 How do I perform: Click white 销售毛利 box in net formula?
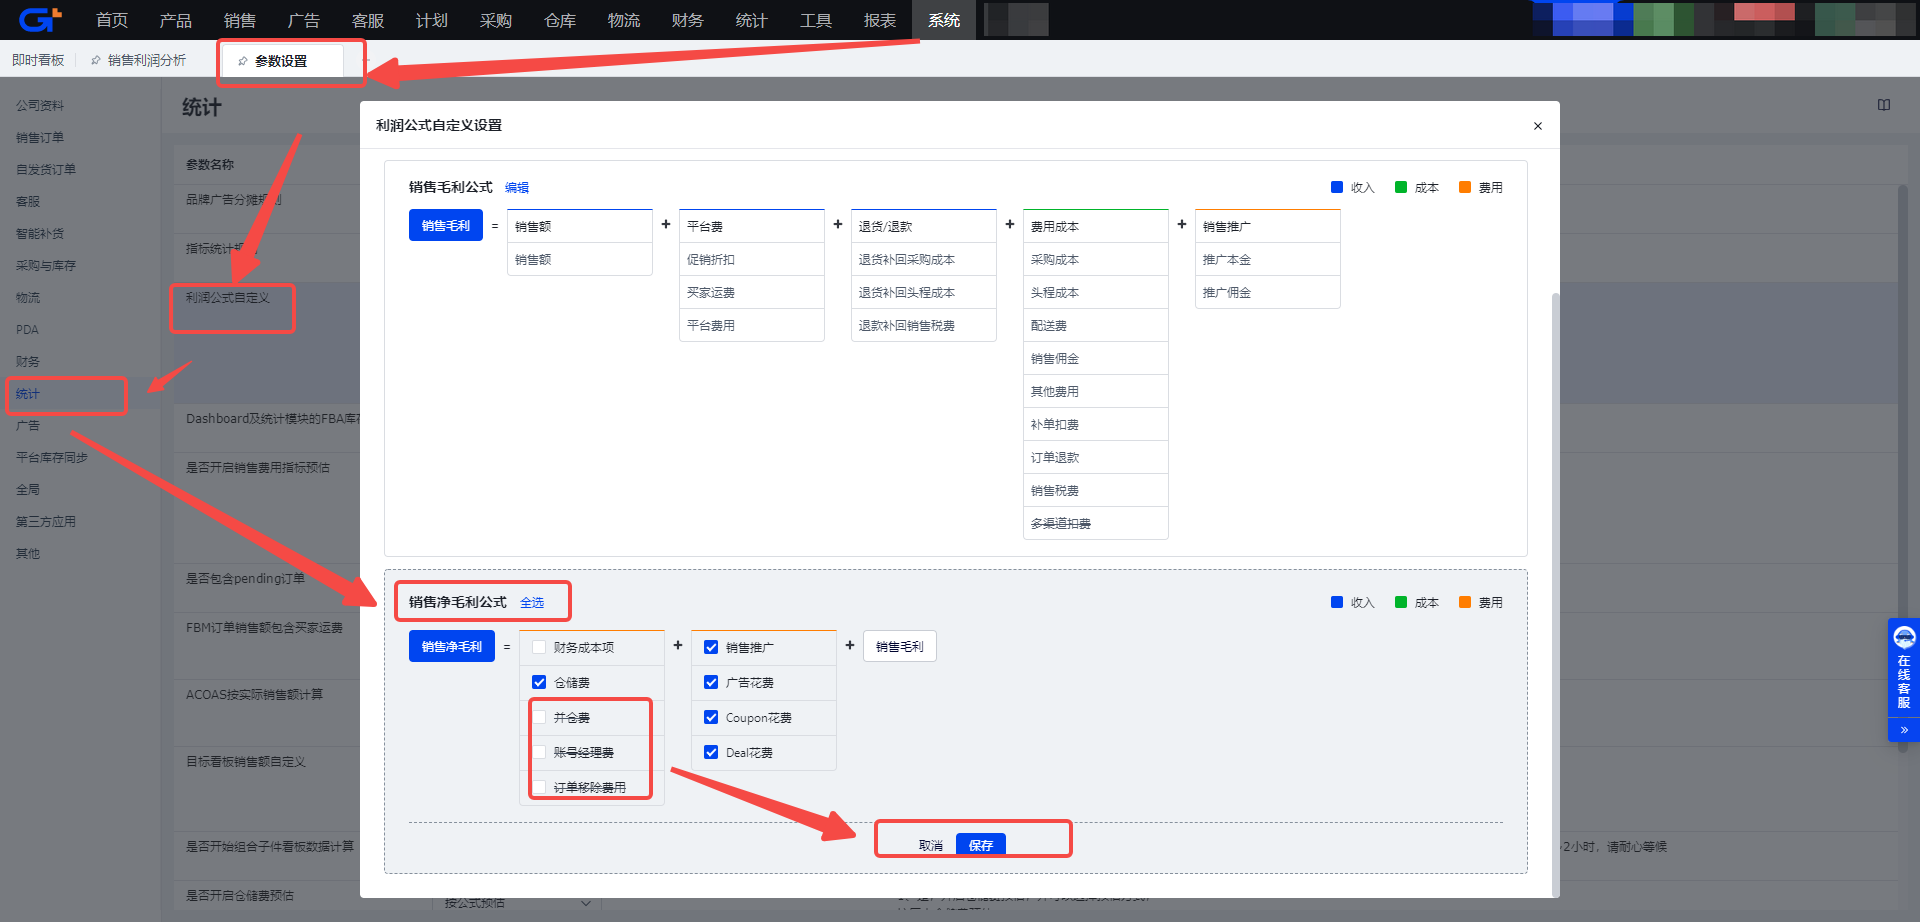pyautogui.click(x=900, y=647)
